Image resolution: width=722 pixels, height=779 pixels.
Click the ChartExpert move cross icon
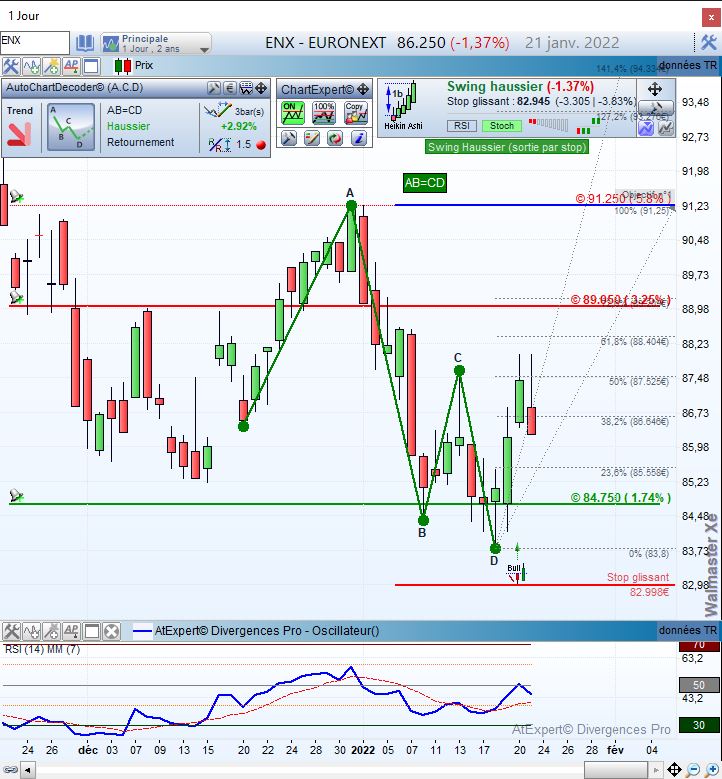pos(363,89)
